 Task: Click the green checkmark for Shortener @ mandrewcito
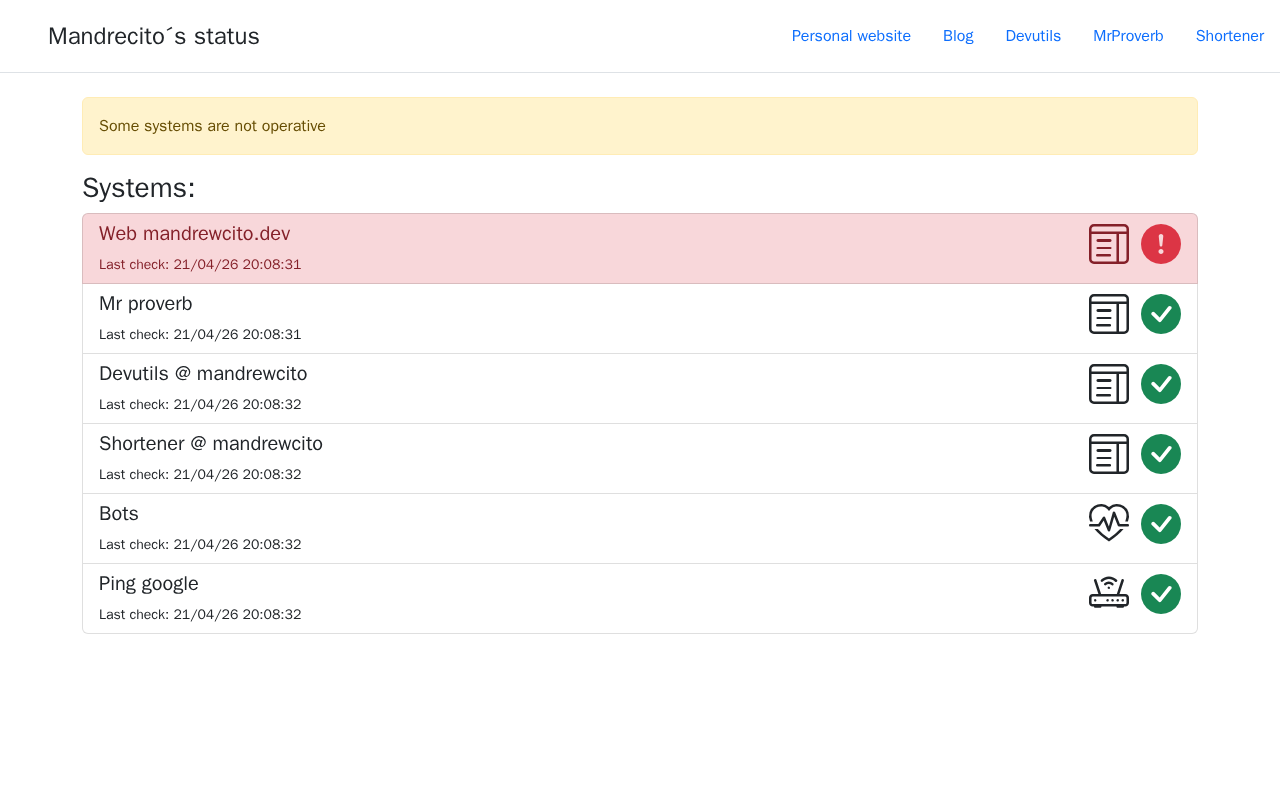1161,454
